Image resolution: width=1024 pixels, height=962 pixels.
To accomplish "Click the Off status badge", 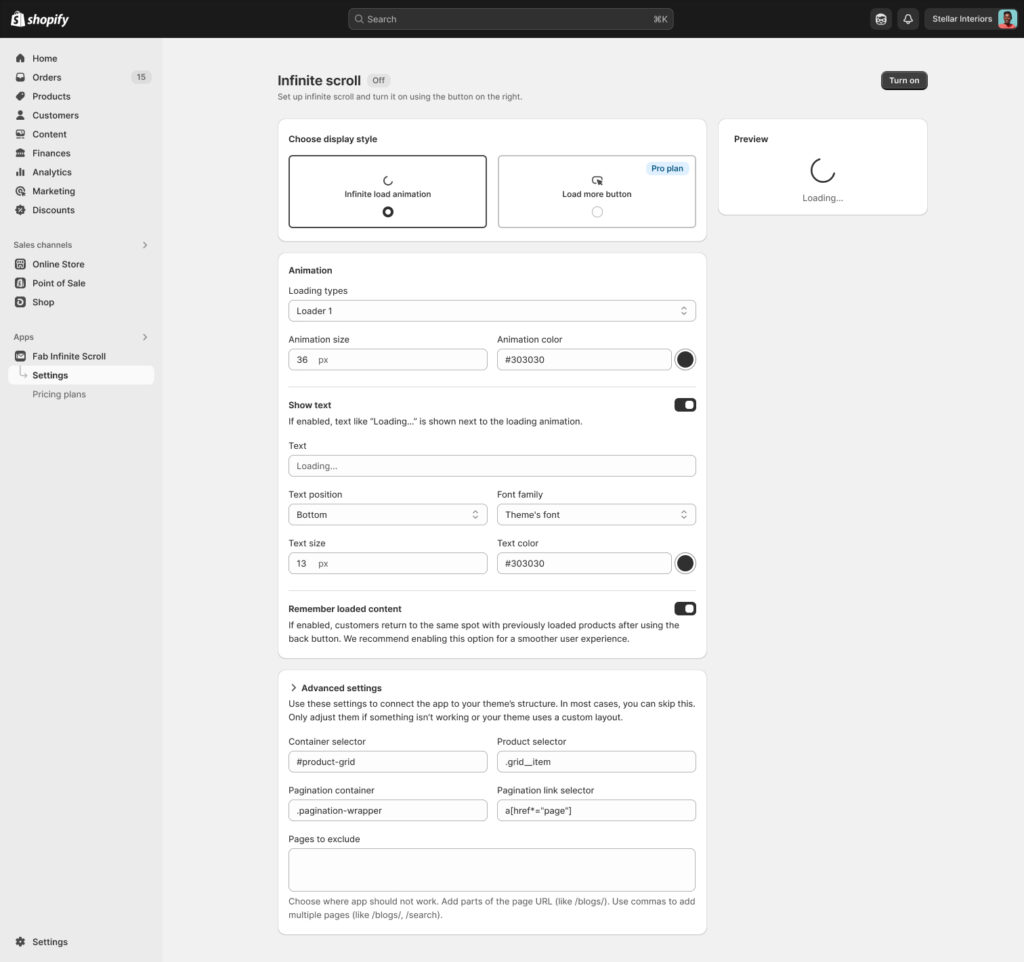I will pyautogui.click(x=379, y=80).
